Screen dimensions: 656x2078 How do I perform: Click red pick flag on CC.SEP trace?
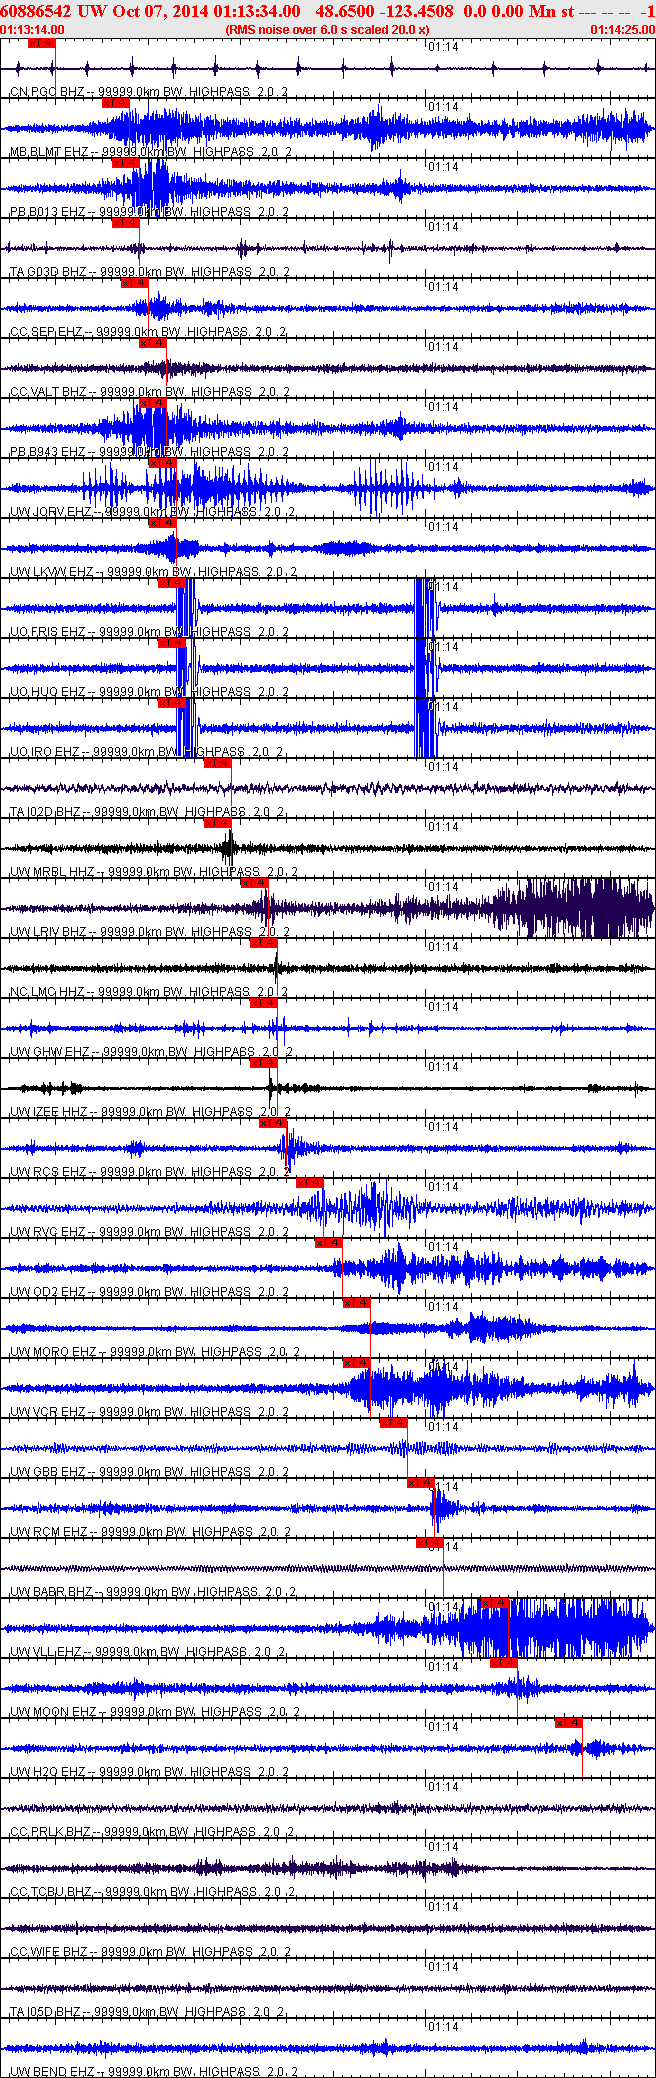(x=134, y=283)
